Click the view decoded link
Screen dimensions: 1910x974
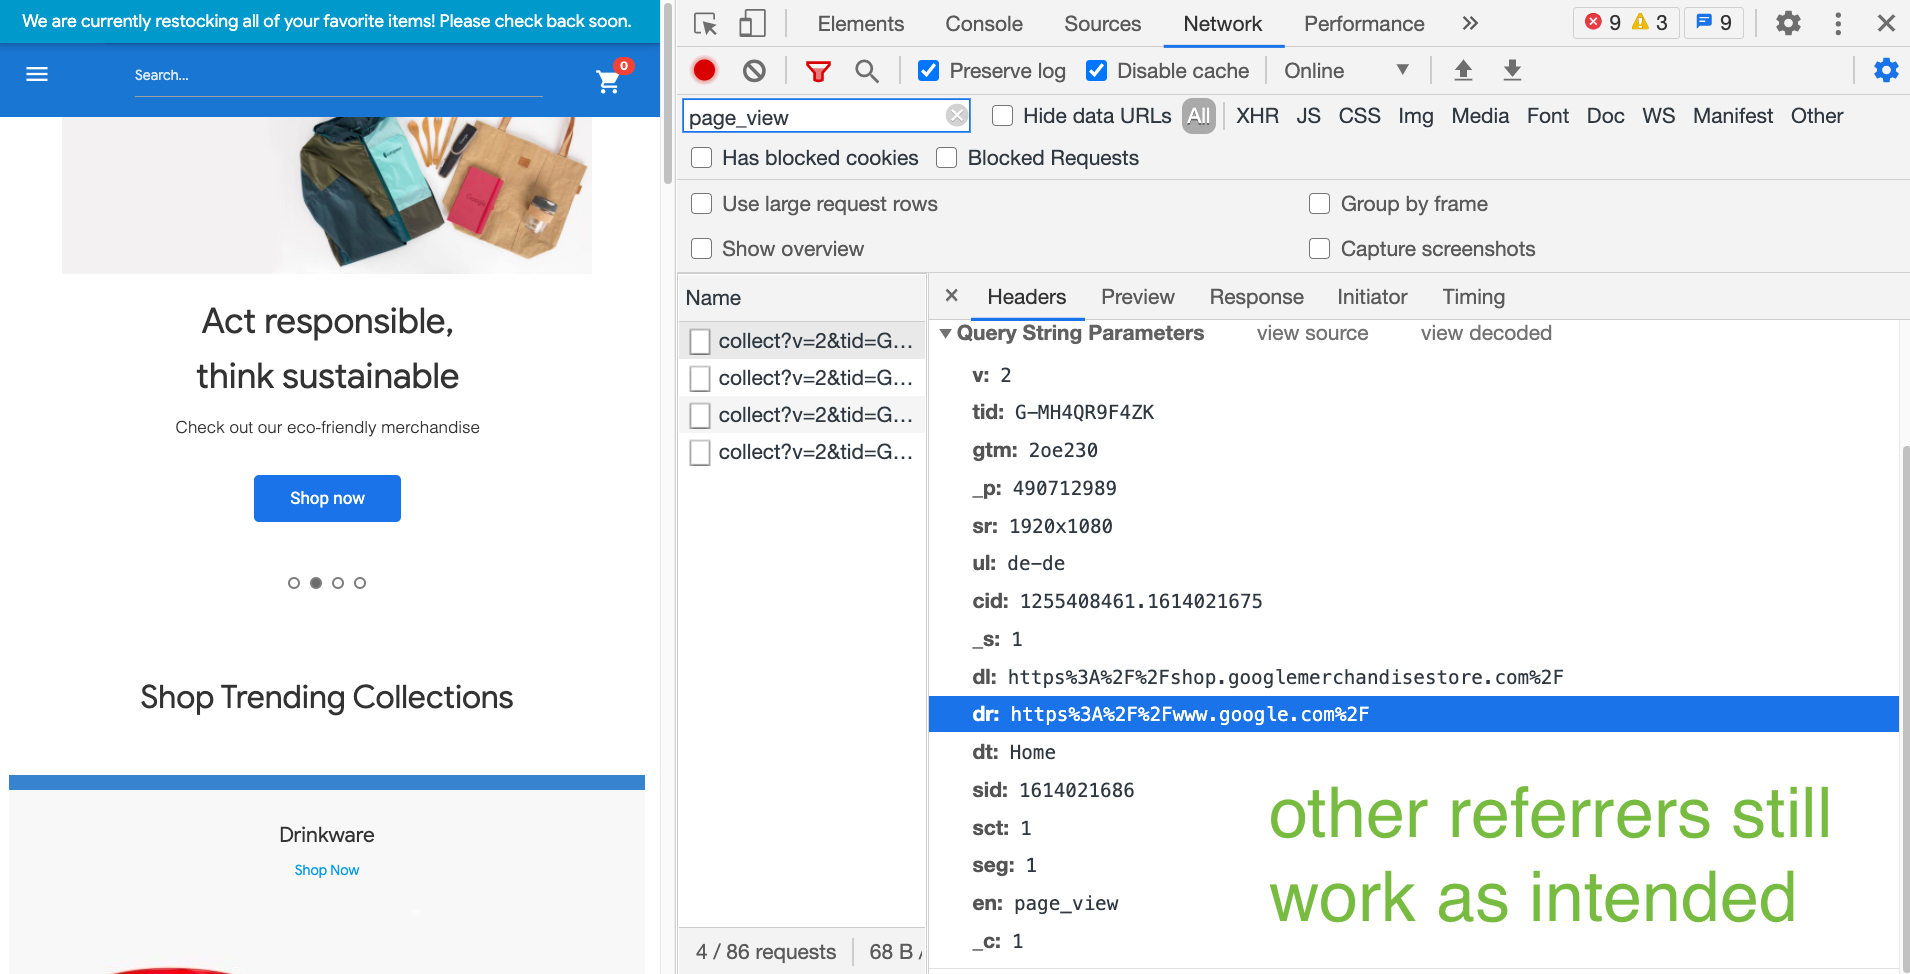click(1485, 333)
